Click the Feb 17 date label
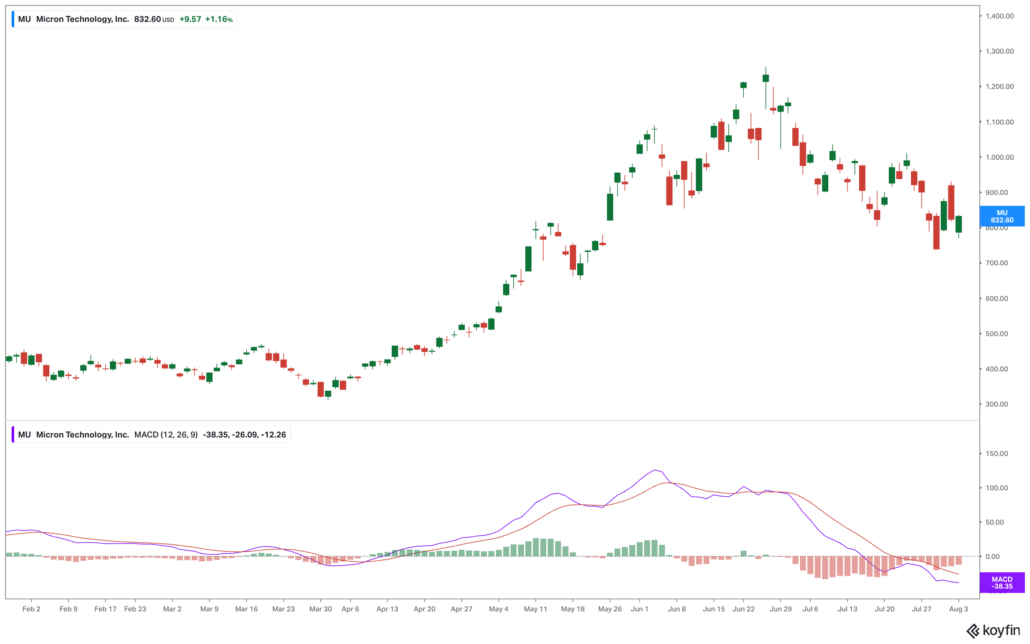Viewport: 1030px width, 644px height. [105, 609]
